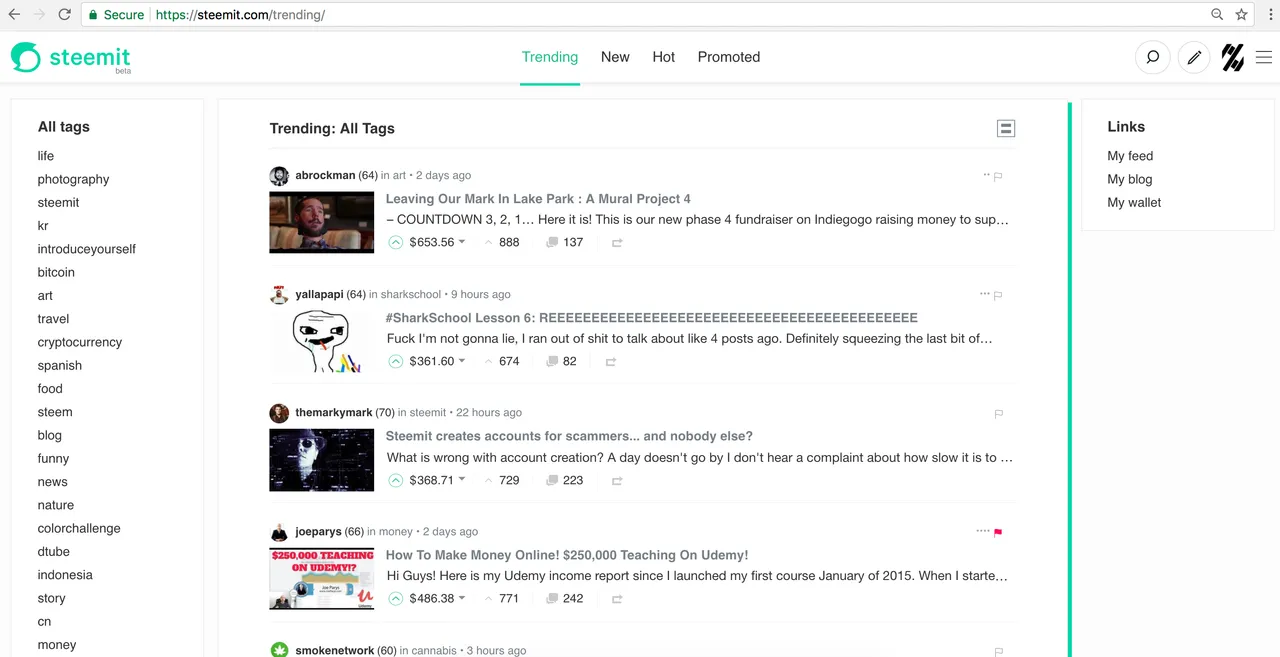Image resolution: width=1280 pixels, height=657 pixels.
Task: Open My feed link
Action: 1130,156
